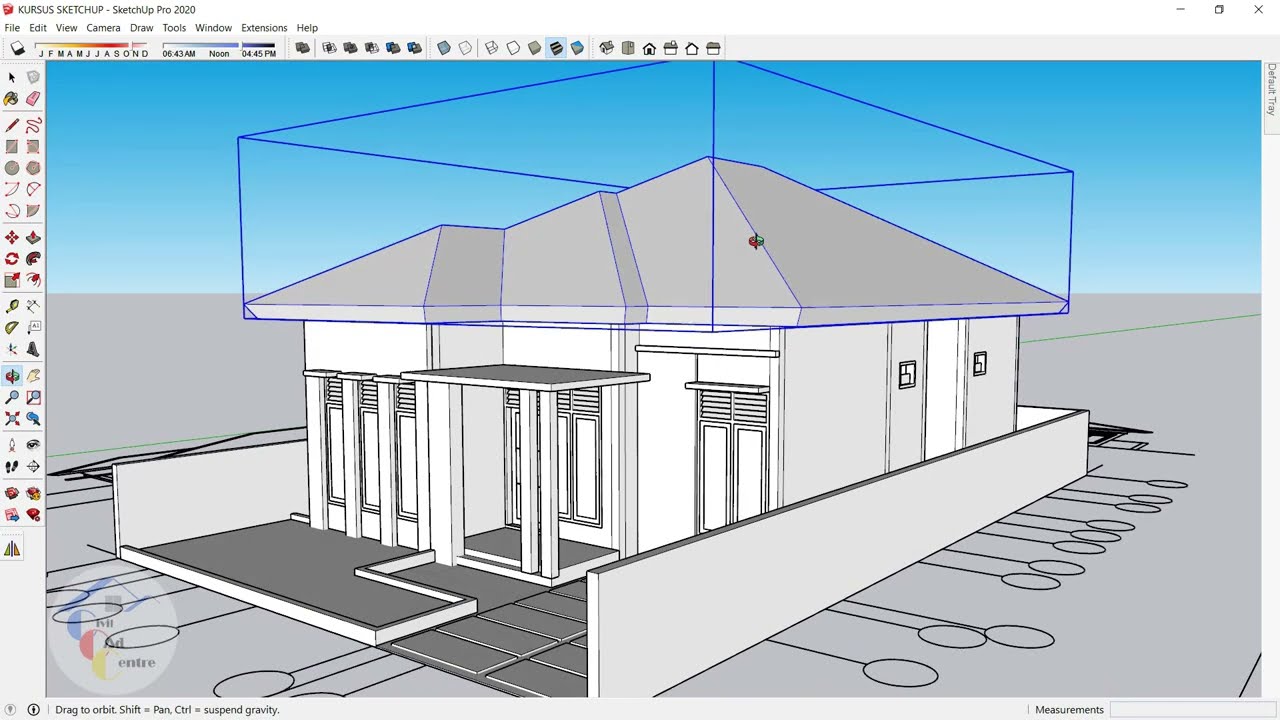The height and width of the screenshot is (720, 1280).
Task: Switch to Monochrome face style
Action: click(x=577, y=48)
